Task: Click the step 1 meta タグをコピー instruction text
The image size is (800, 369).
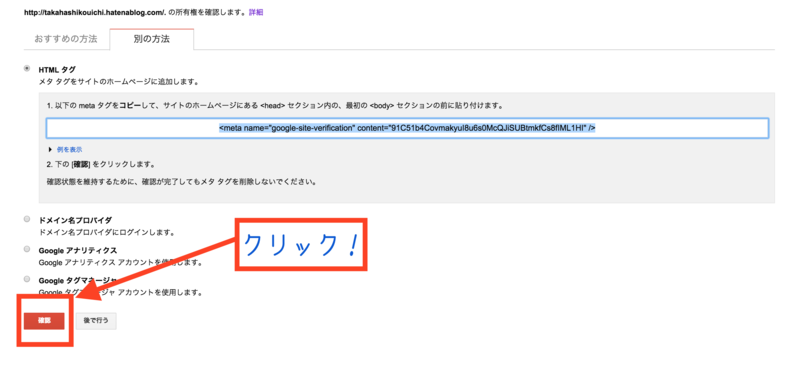Action: 275,106
